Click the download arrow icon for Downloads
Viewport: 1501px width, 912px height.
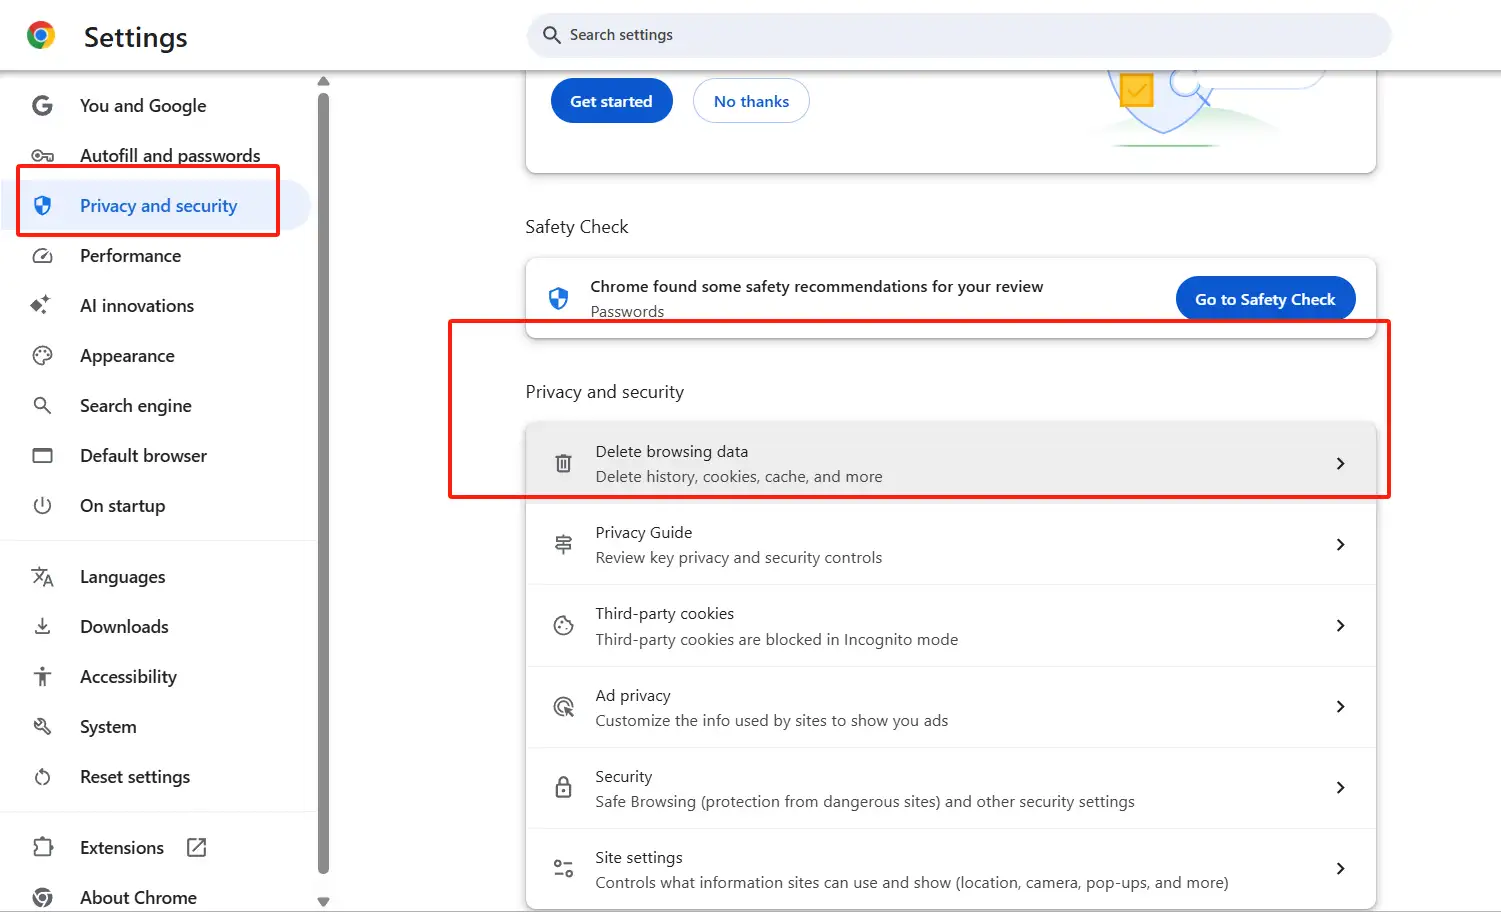[42, 626]
